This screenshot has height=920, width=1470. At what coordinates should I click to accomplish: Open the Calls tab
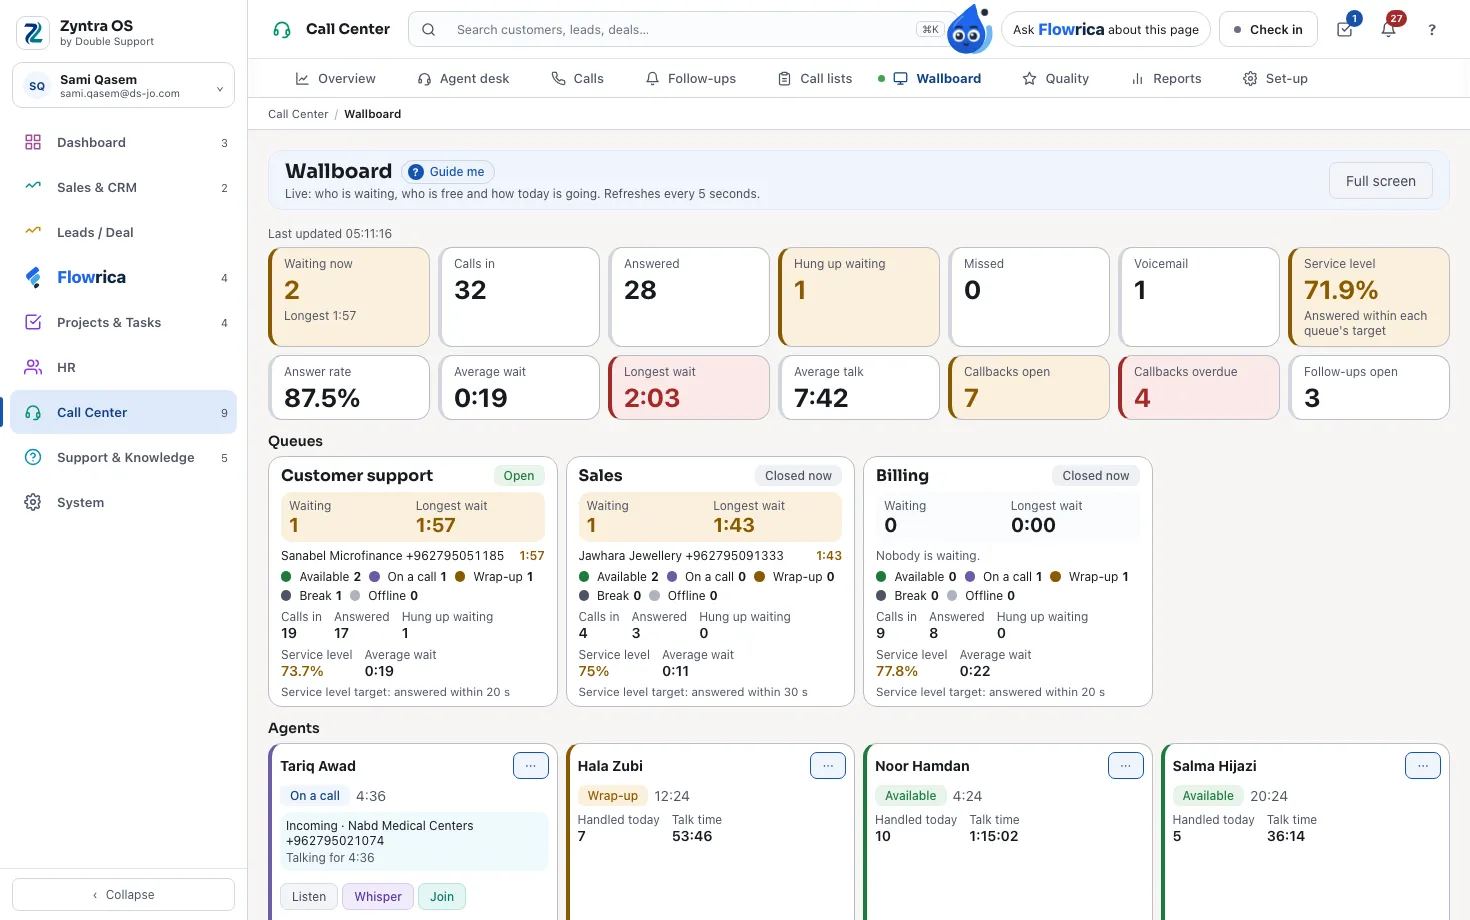[x=578, y=78]
